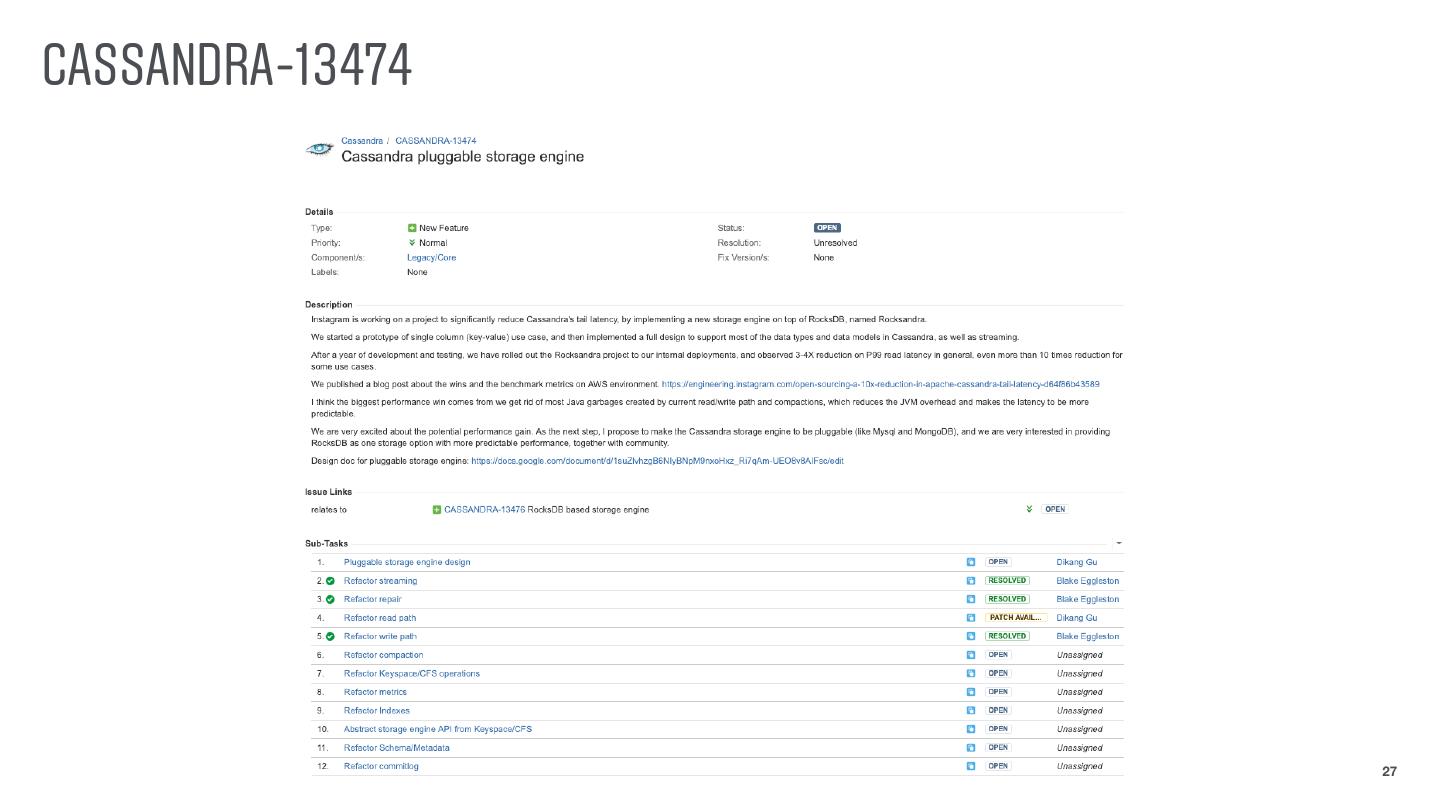Click the priority icon in the CASSANDRA-13476 row

click(x=1028, y=510)
